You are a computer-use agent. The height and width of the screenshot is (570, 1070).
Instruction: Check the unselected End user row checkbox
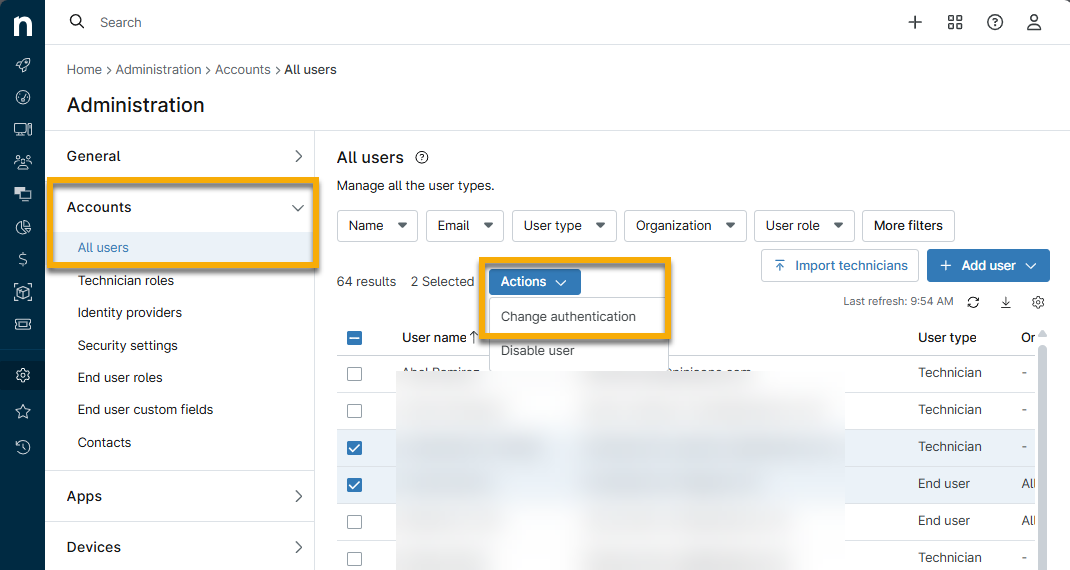[x=354, y=522]
